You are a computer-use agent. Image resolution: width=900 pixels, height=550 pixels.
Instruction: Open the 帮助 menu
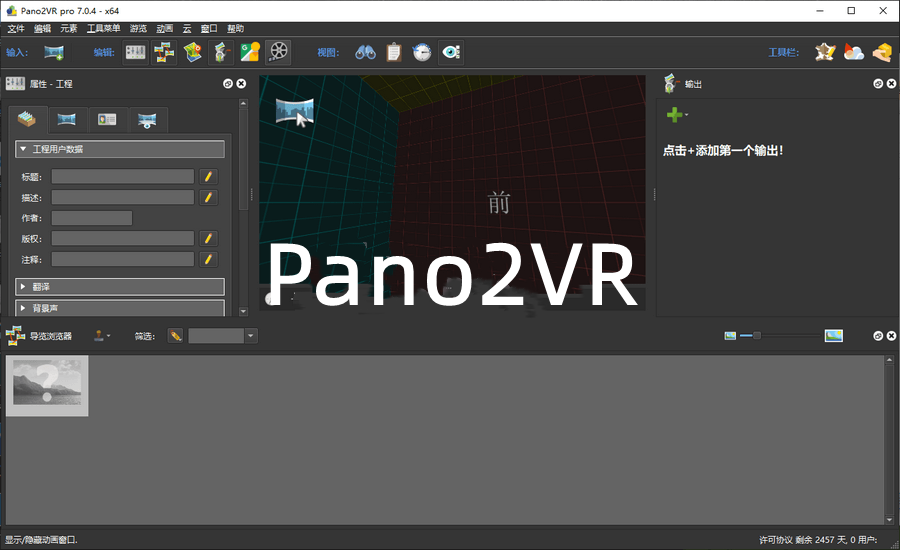click(235, 29)
